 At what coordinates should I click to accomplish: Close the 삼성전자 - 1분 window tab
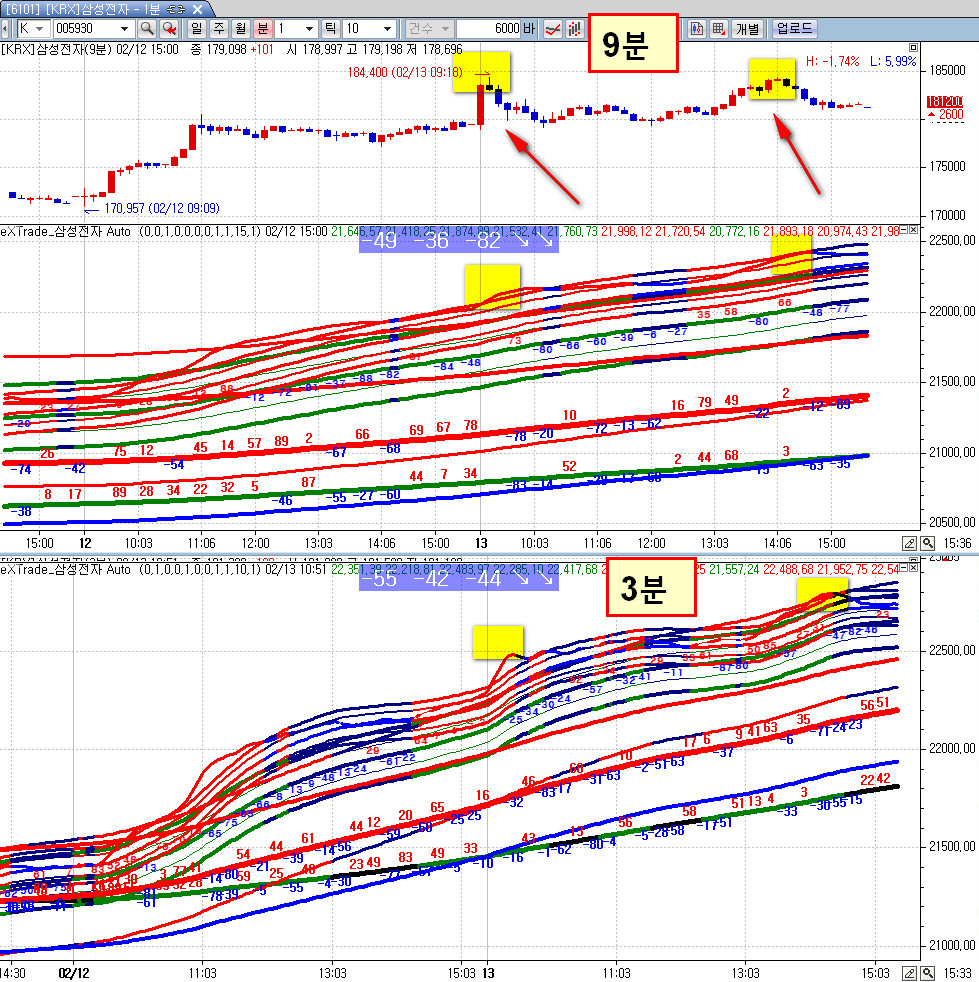pos(197,9)
